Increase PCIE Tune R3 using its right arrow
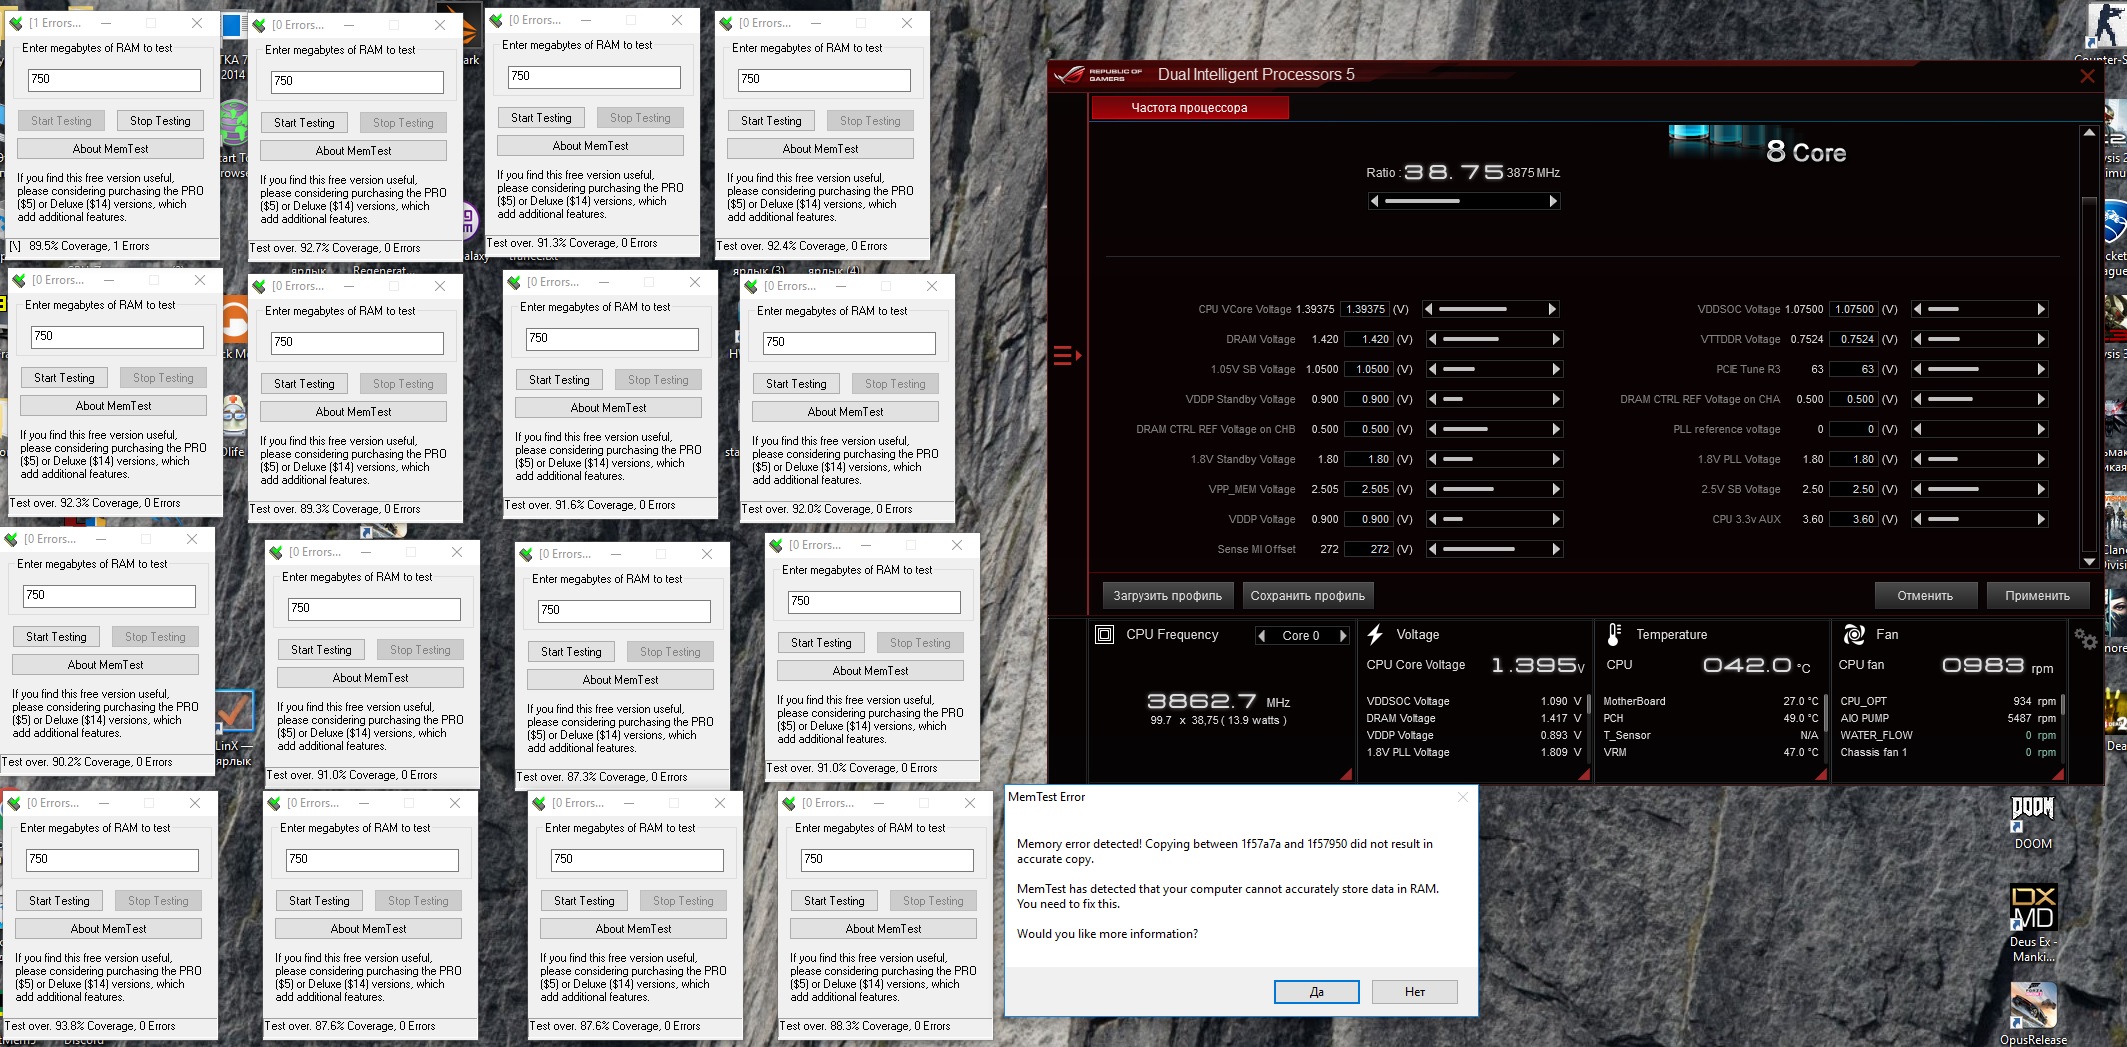This screenshot has width=2127, height=1047. point(2041,369)
